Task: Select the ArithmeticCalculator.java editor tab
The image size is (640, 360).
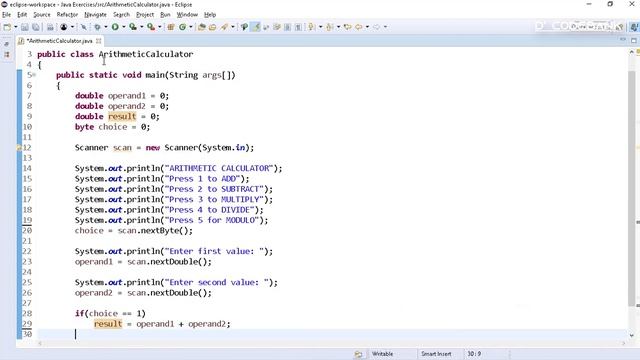Action: (60, 41)
